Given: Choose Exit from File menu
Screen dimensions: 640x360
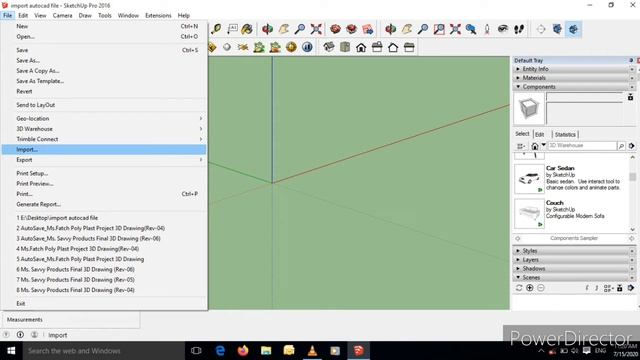Looking at the screenshot, I should (104, 303).
